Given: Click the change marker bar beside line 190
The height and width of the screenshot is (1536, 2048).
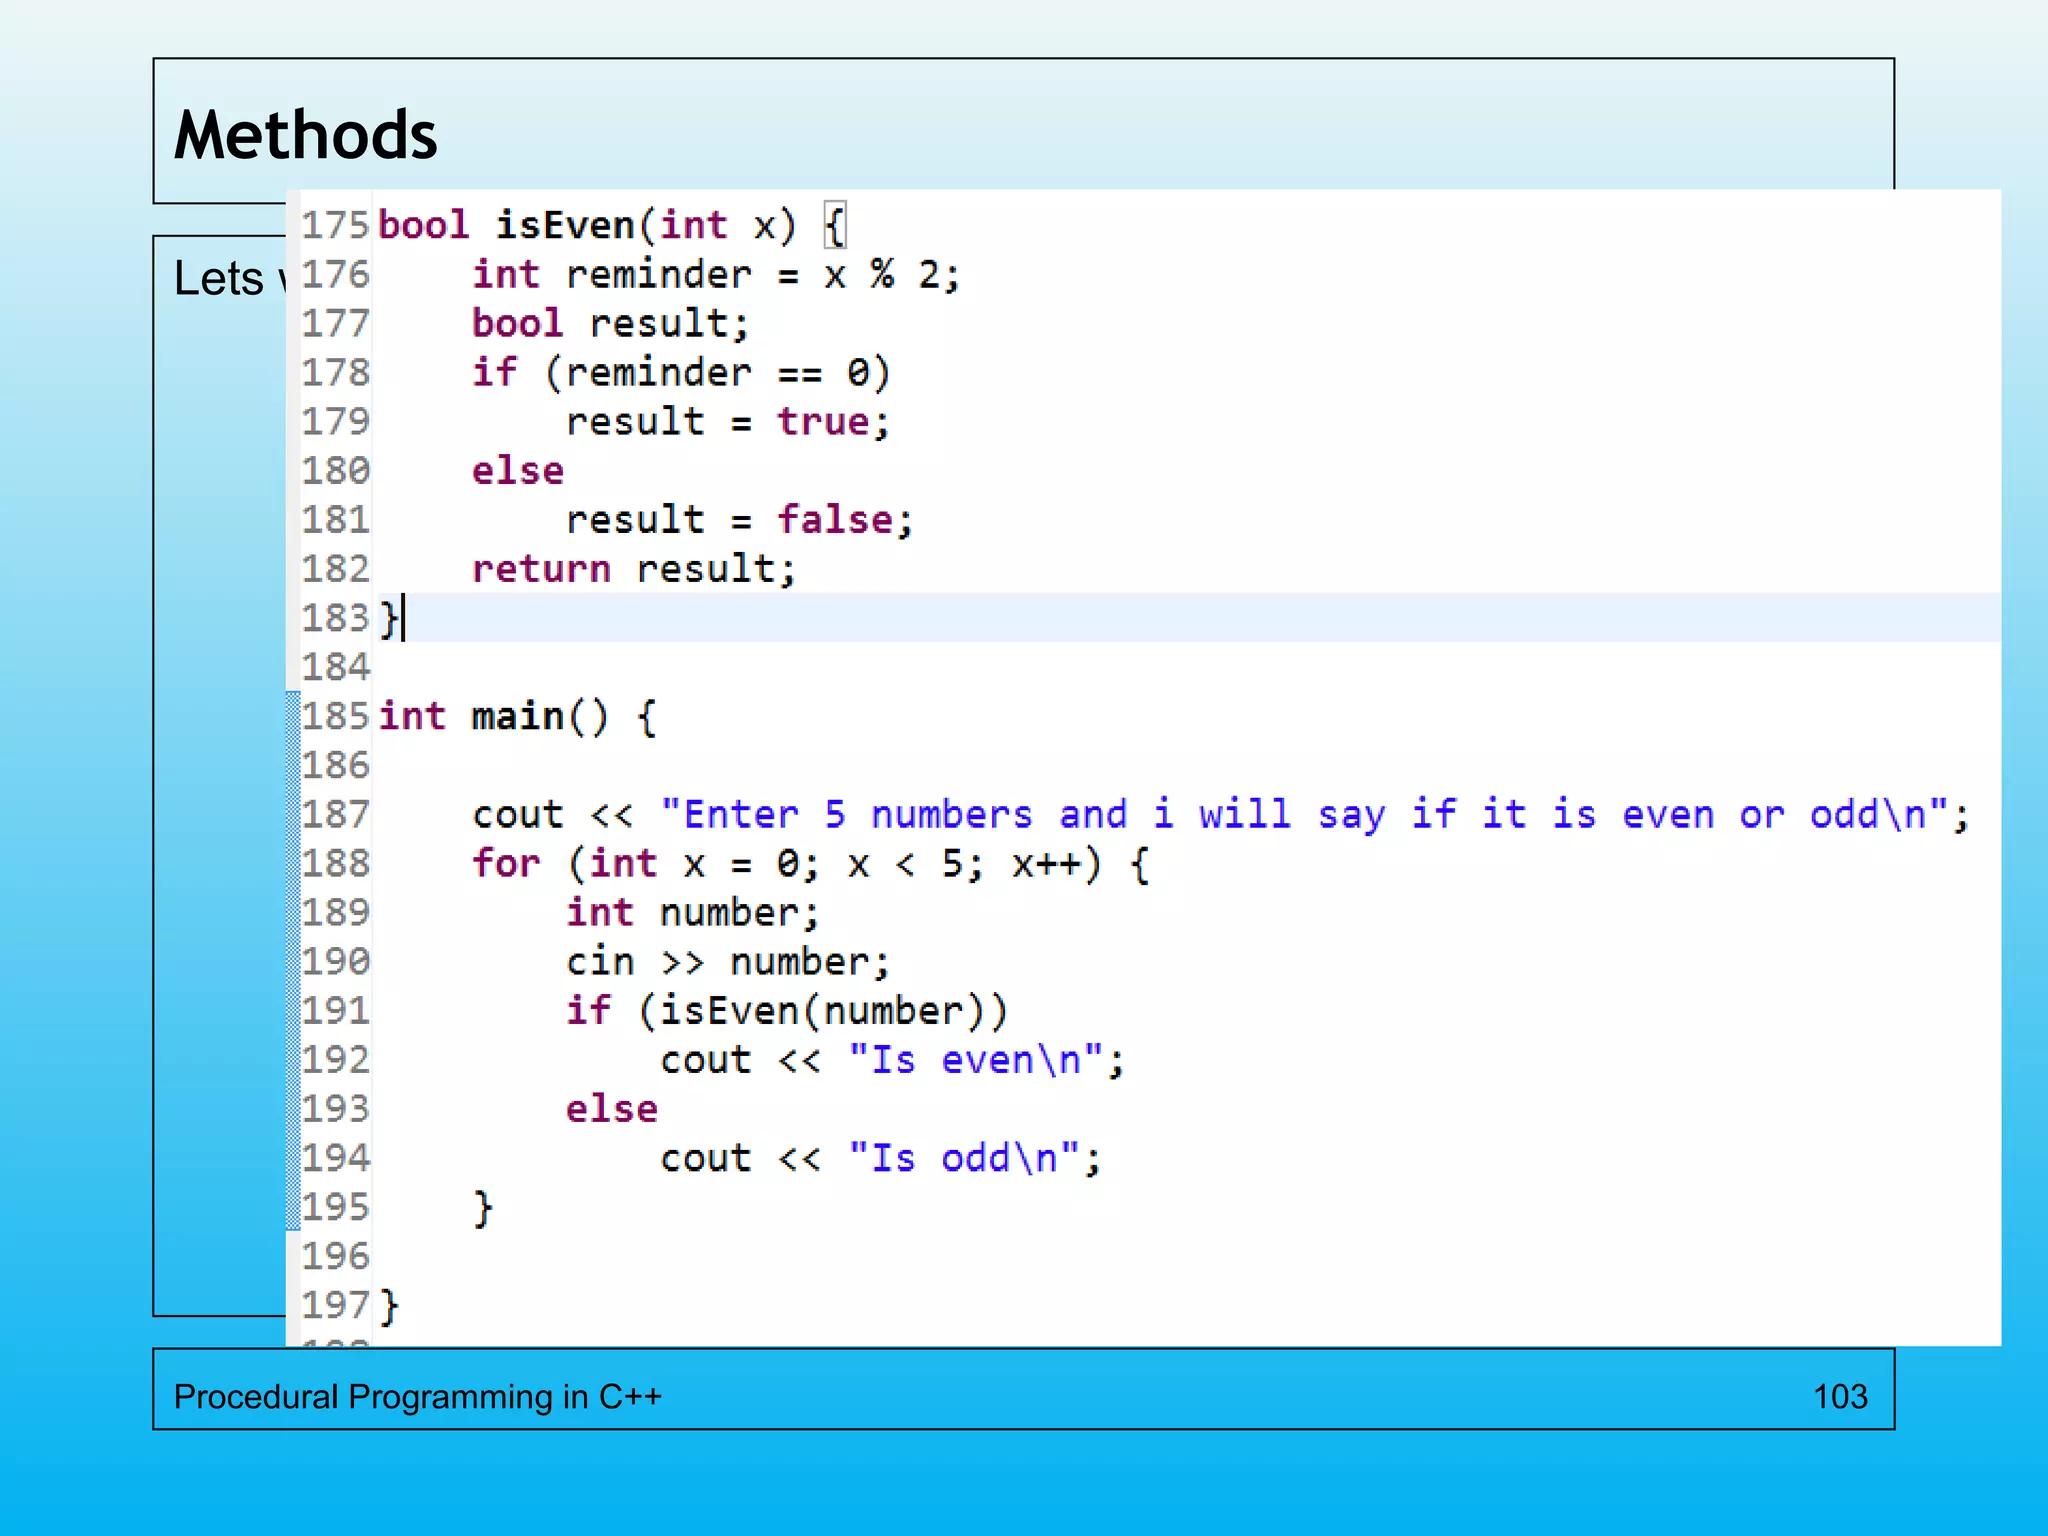Looking at the screenshot, I should point(293,961).
